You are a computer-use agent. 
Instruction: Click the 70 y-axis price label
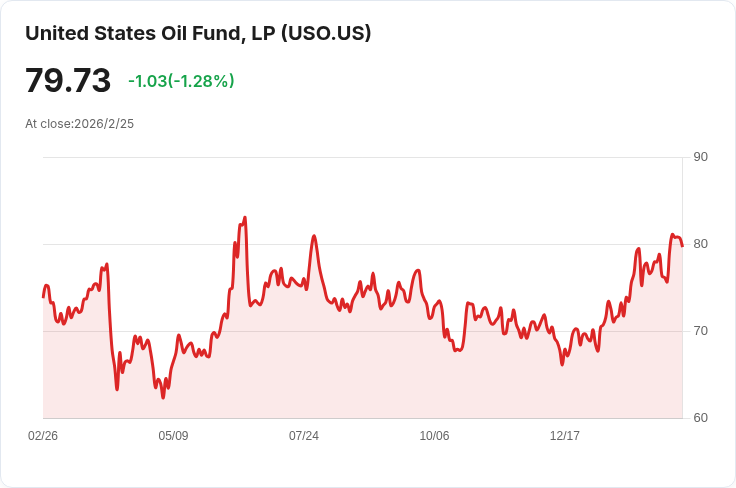click(700, 331)
